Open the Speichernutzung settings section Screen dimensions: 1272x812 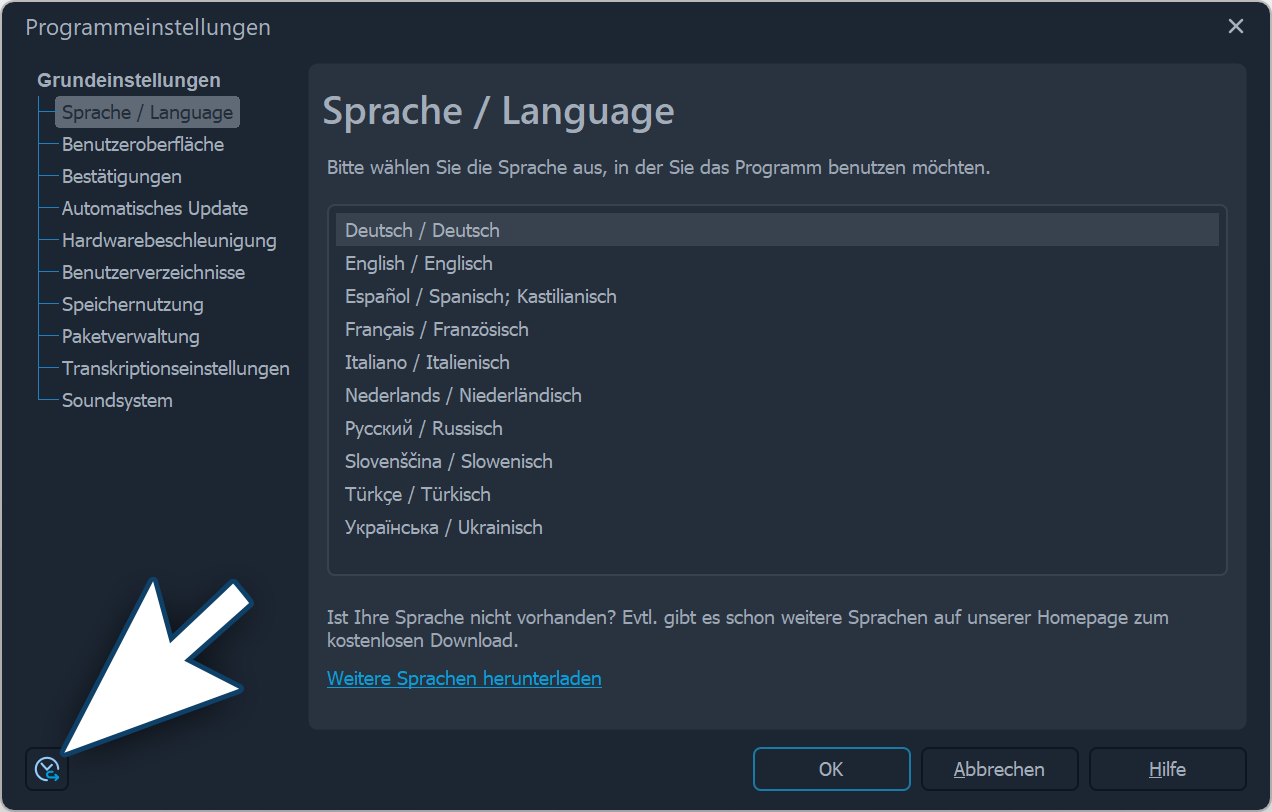coord(133,304)
